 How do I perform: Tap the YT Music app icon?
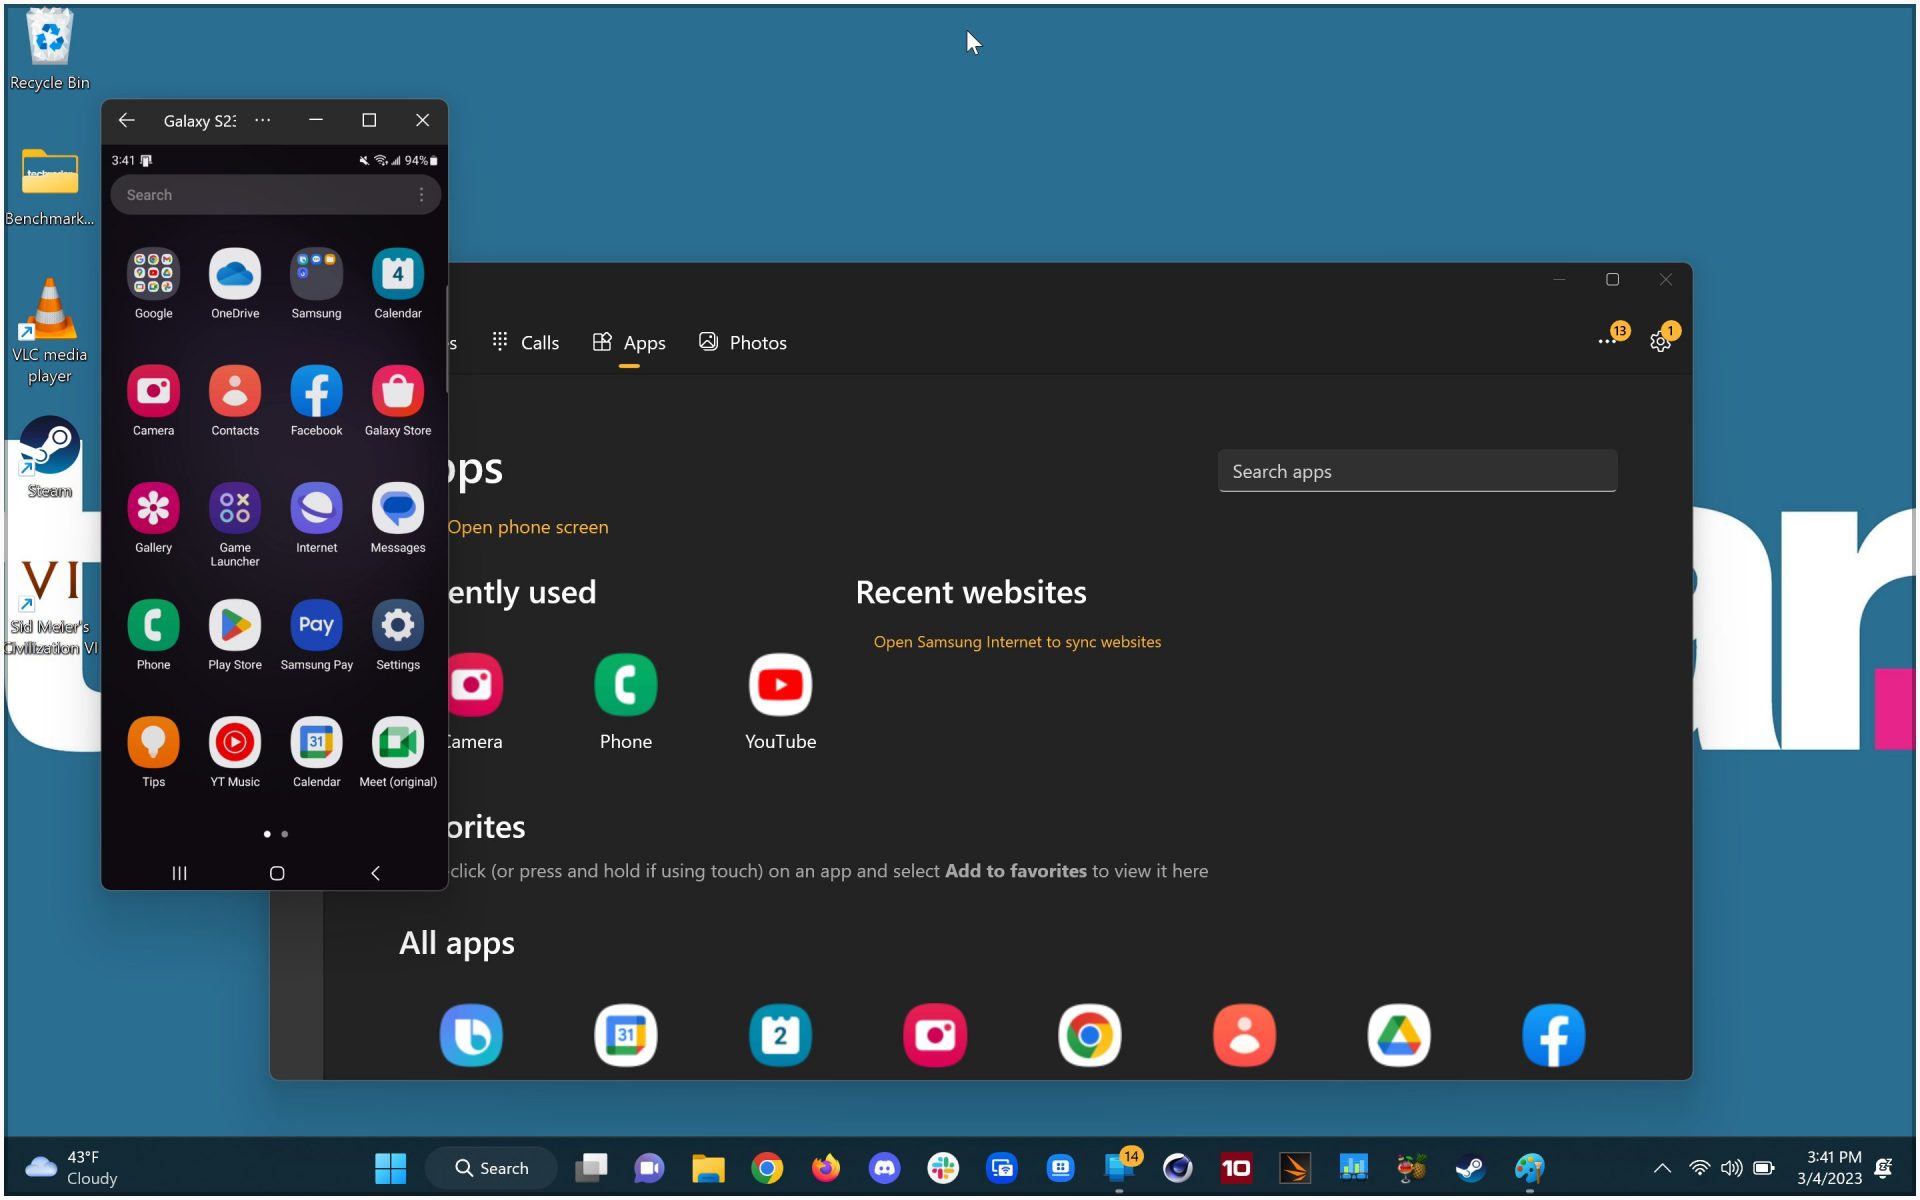[x=235, y=743]
